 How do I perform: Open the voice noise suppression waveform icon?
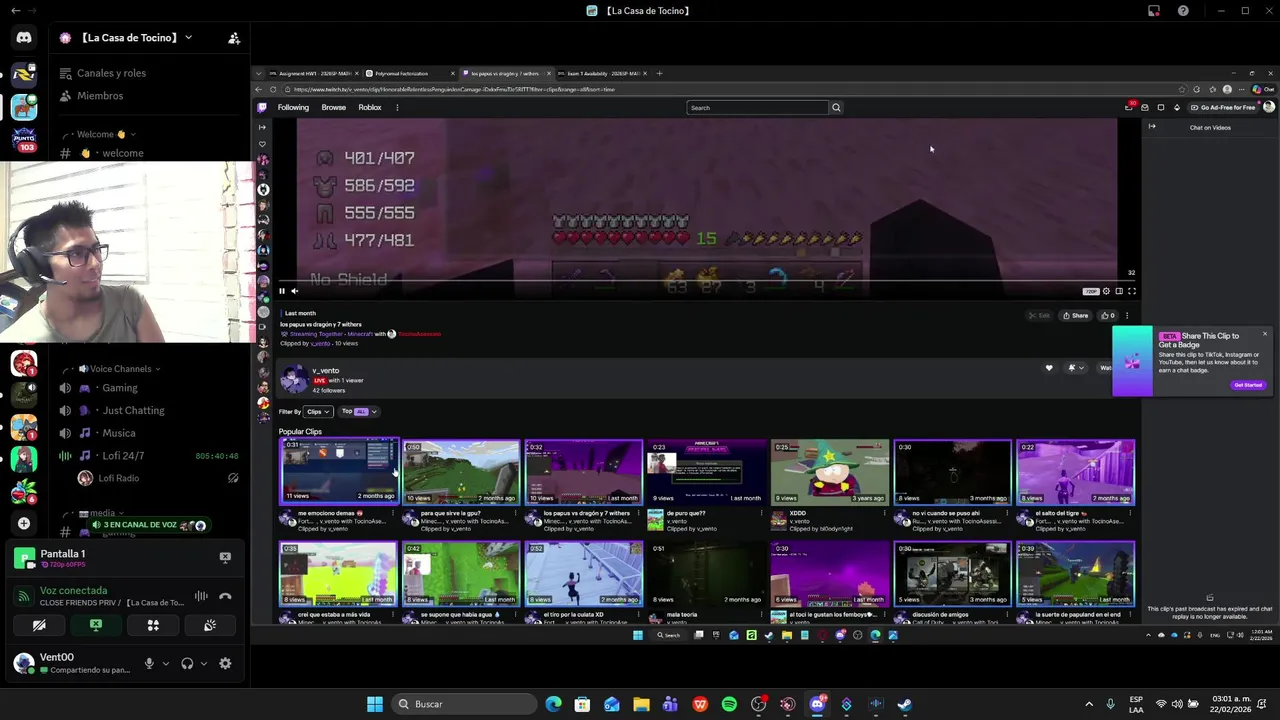click(201, 596)
